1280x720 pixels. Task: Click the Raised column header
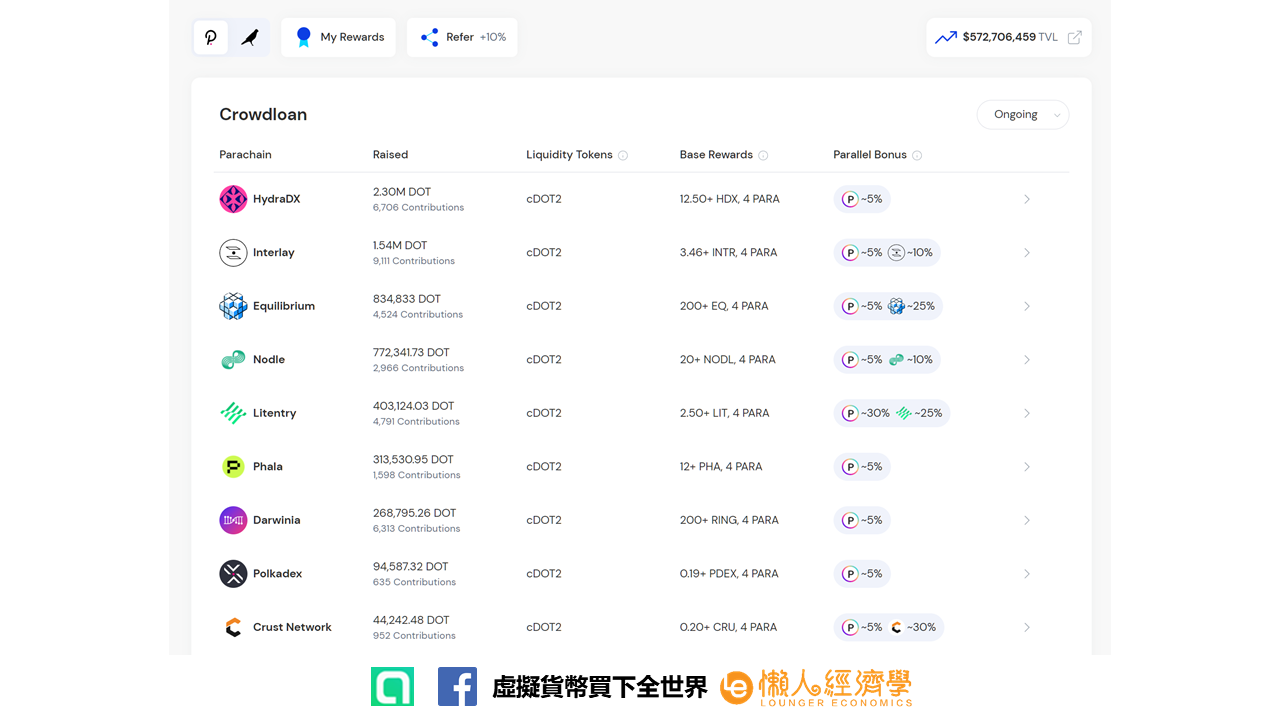pos(390,155)
